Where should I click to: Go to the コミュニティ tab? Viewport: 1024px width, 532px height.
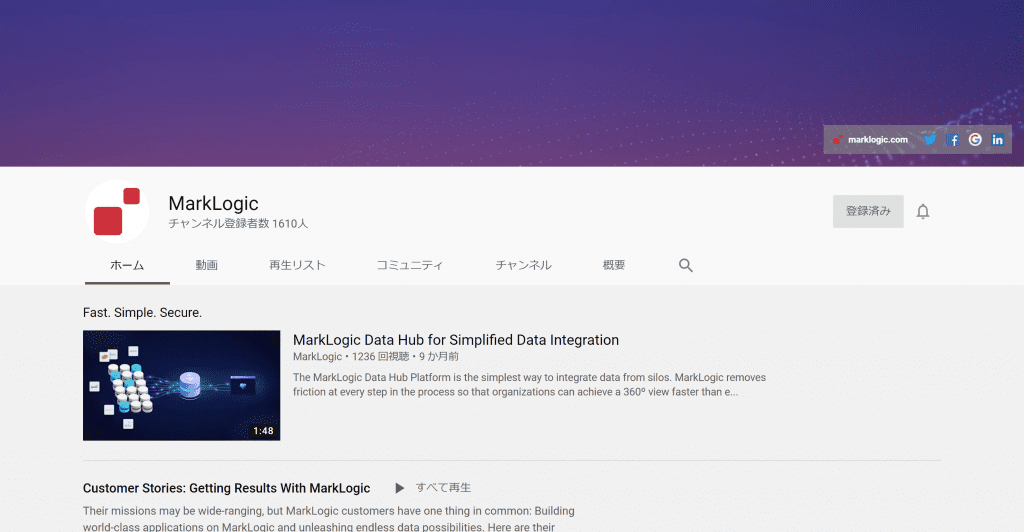point(409,265)
